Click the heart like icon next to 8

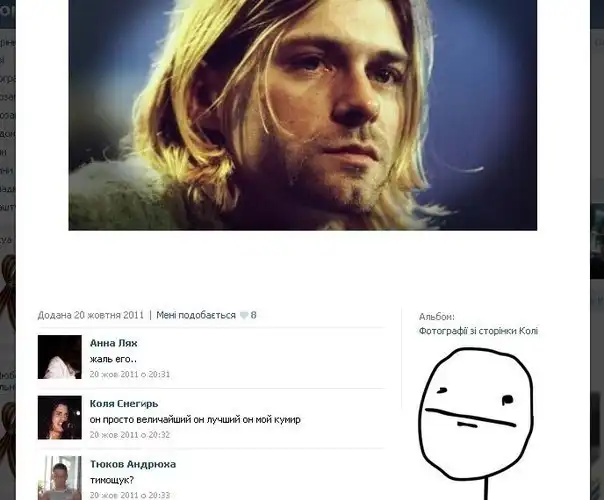[244, 315]
